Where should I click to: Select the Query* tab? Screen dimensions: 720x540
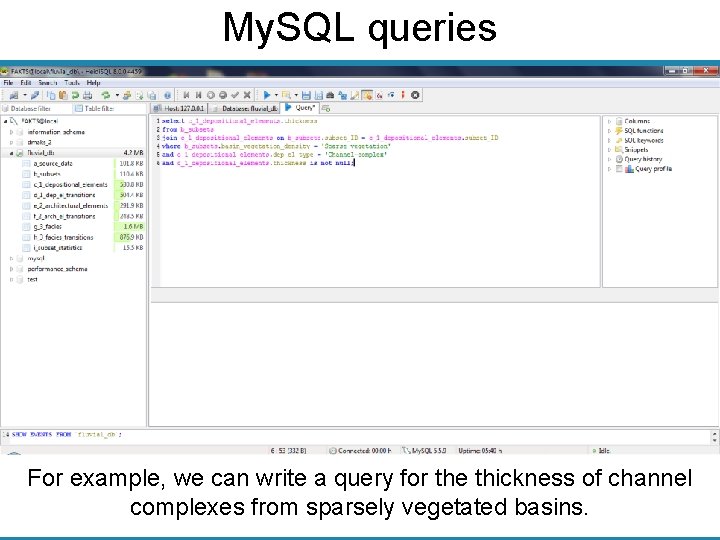pyautogui.click(x=300, y=107)
